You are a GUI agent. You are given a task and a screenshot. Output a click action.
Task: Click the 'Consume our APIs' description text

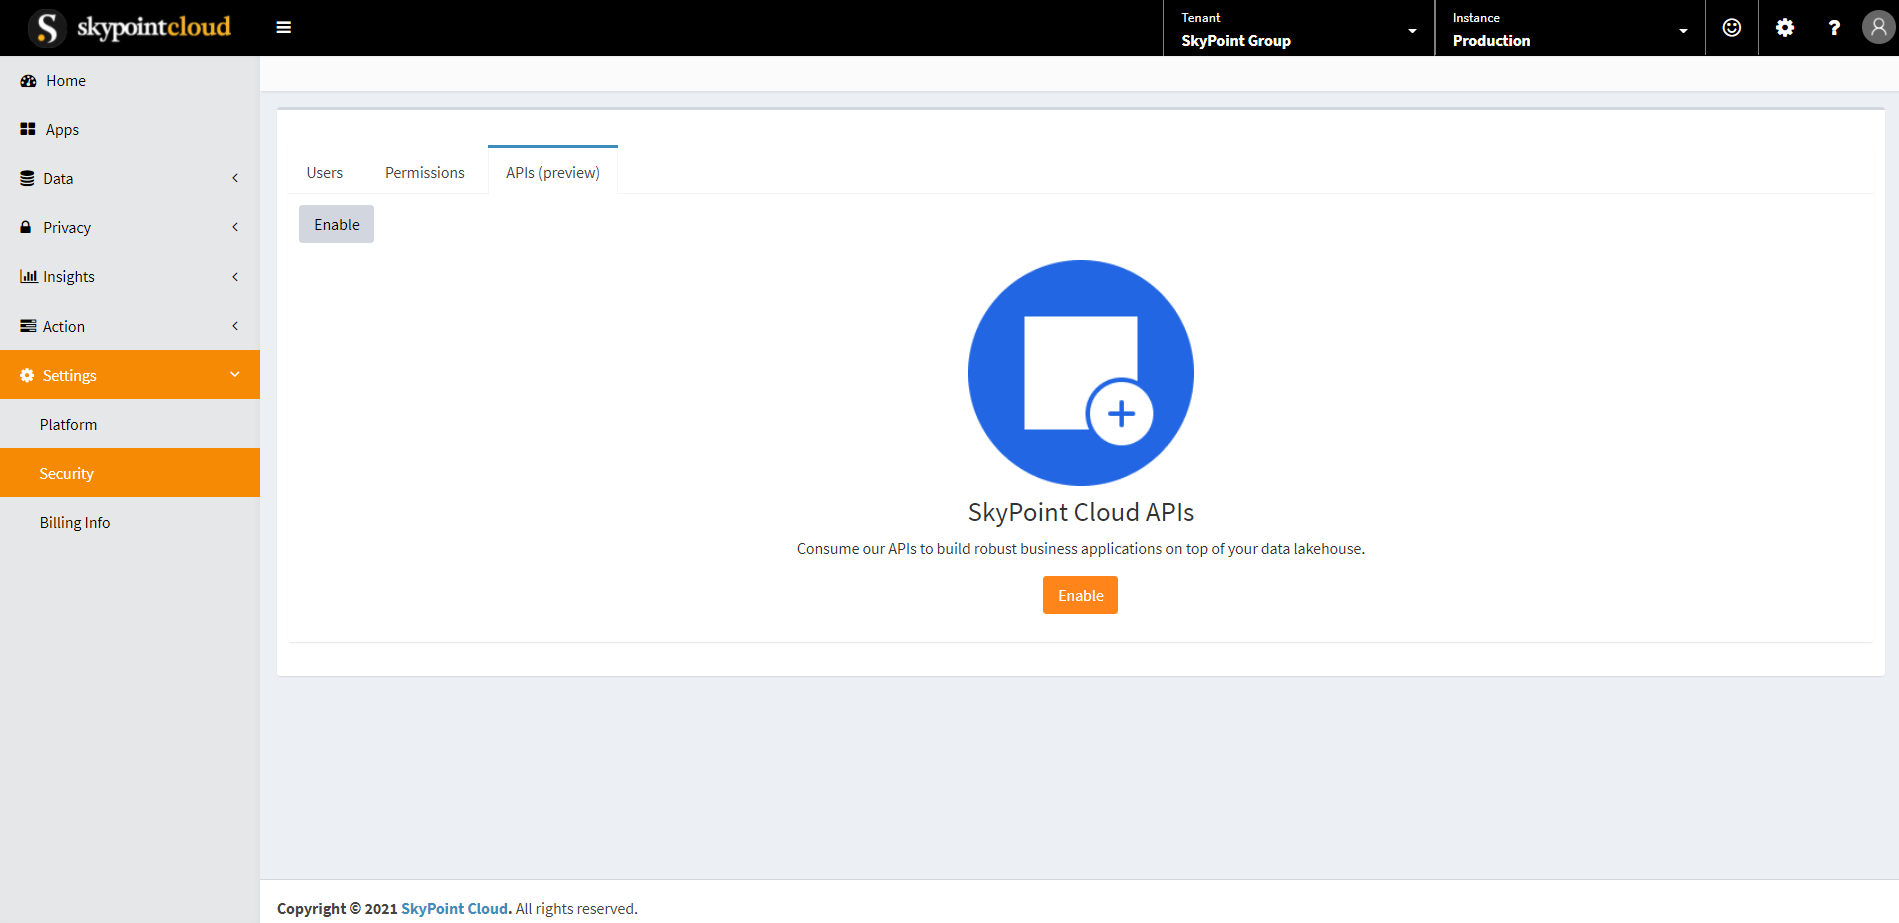[1081, 548]
